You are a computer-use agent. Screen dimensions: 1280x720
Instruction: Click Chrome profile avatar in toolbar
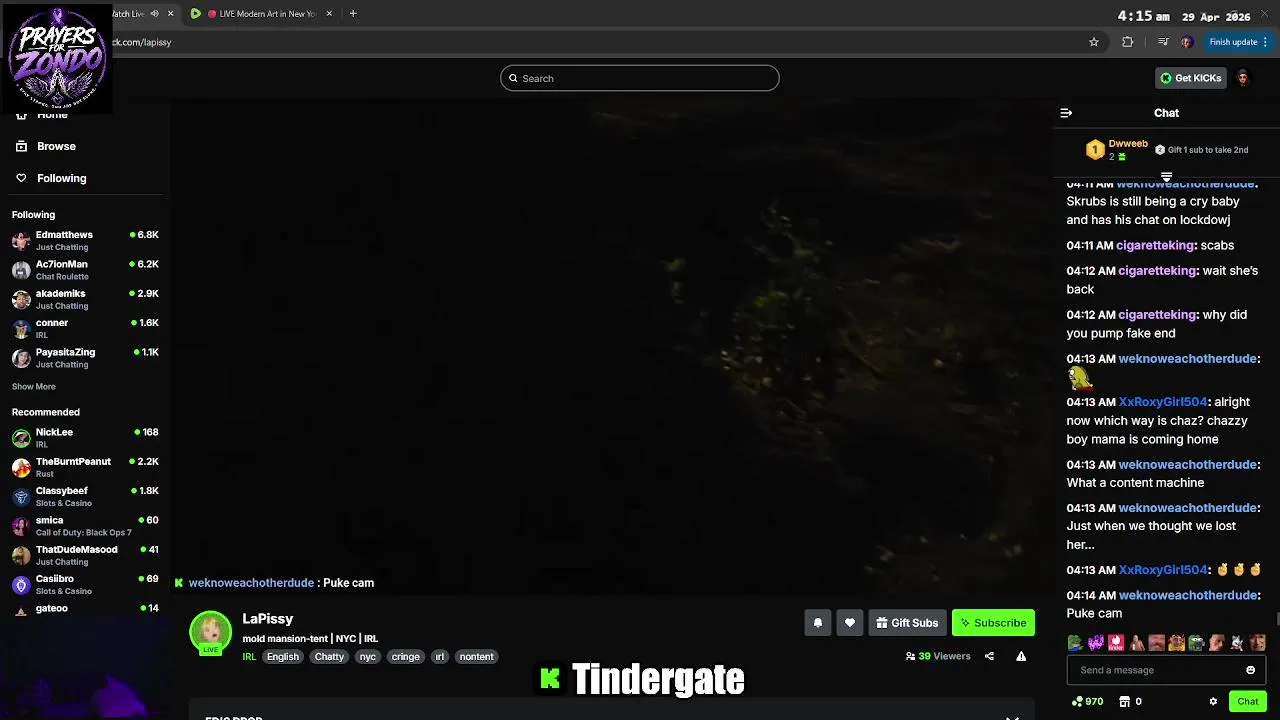click(x=1187, y=42)
